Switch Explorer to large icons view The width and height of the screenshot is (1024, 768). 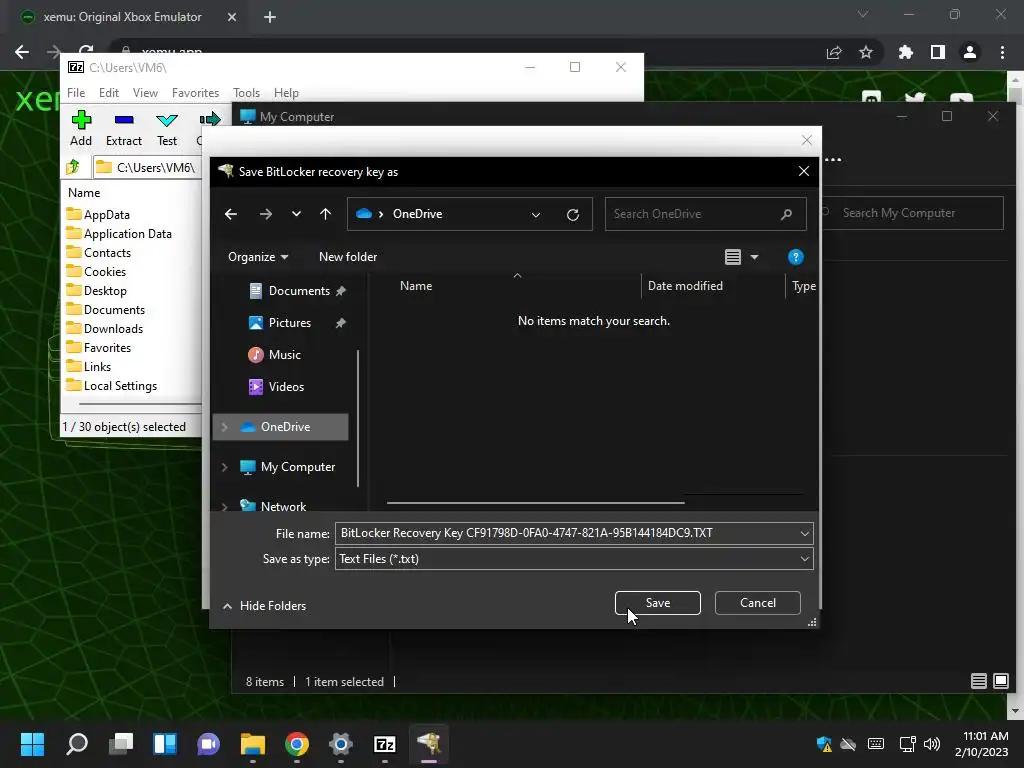click(x=1000, y=681)
